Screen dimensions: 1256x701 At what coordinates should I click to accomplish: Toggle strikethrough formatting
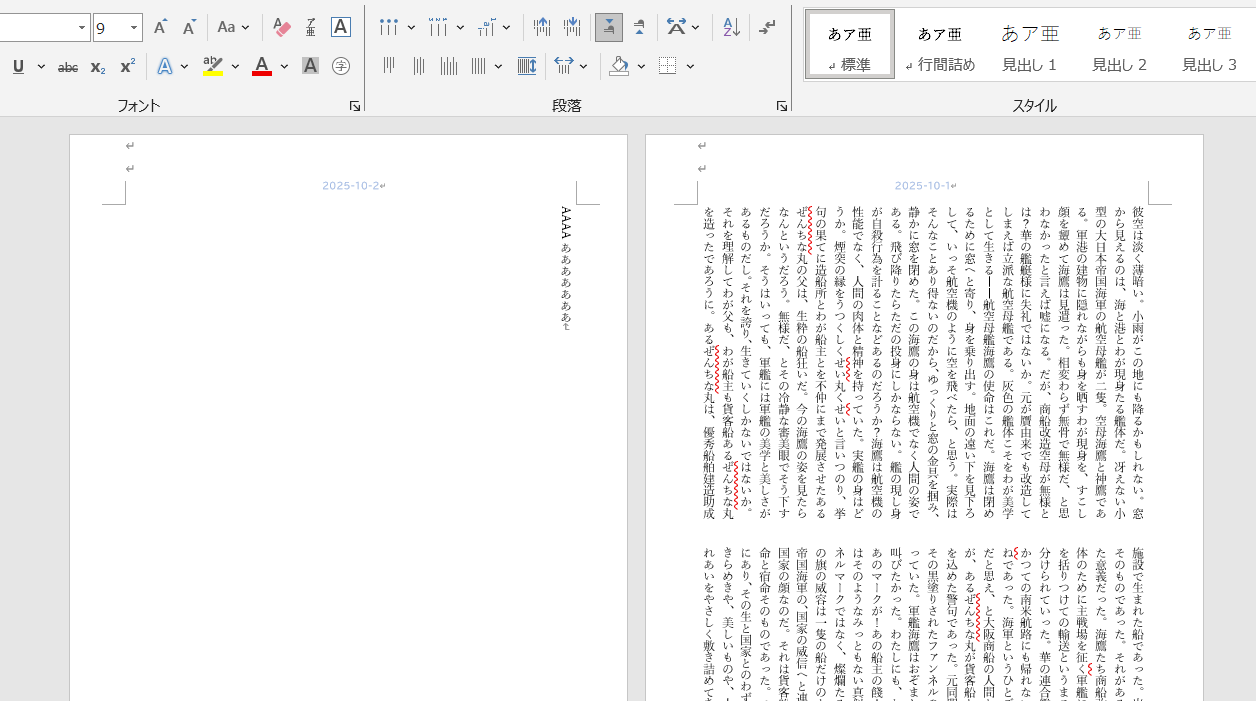(x=68, y=67)
